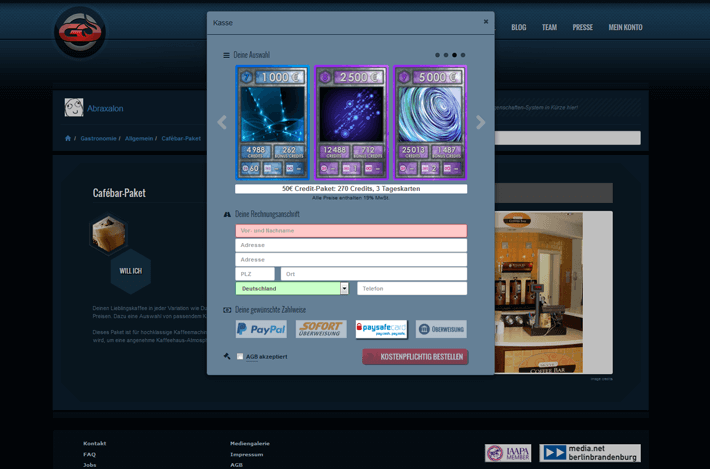Select the Überweisung bank transfer option
710x469 pixels.
[x=441, y=329]
